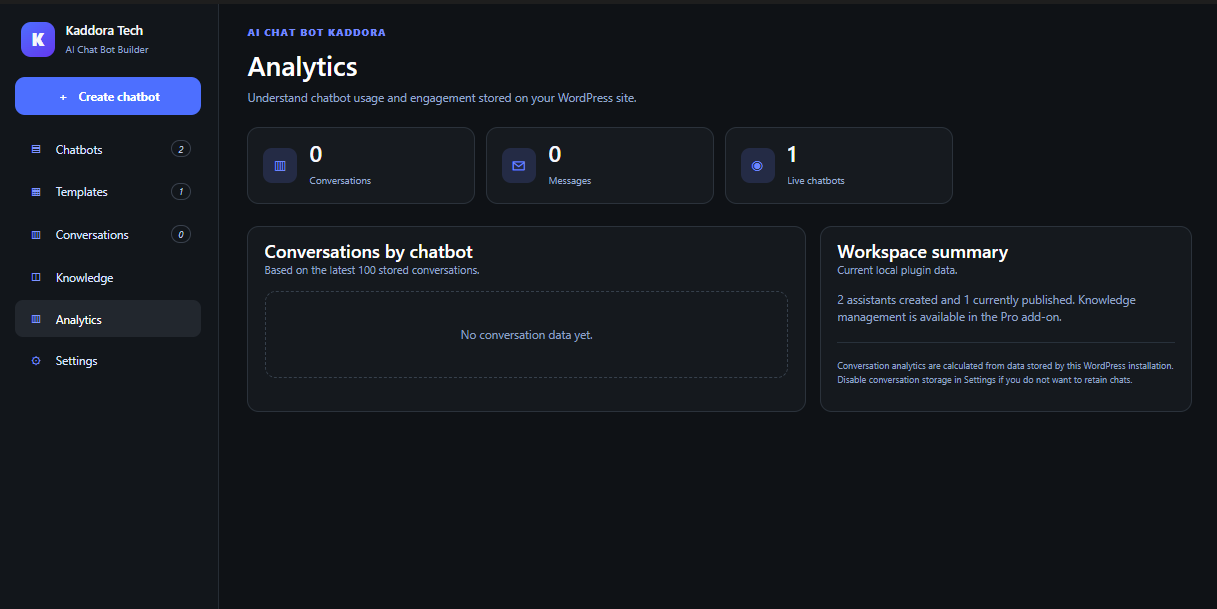Screen dimensions: 1217x609
Task: Click the Workspace summary heading
Action: point(922,252)
